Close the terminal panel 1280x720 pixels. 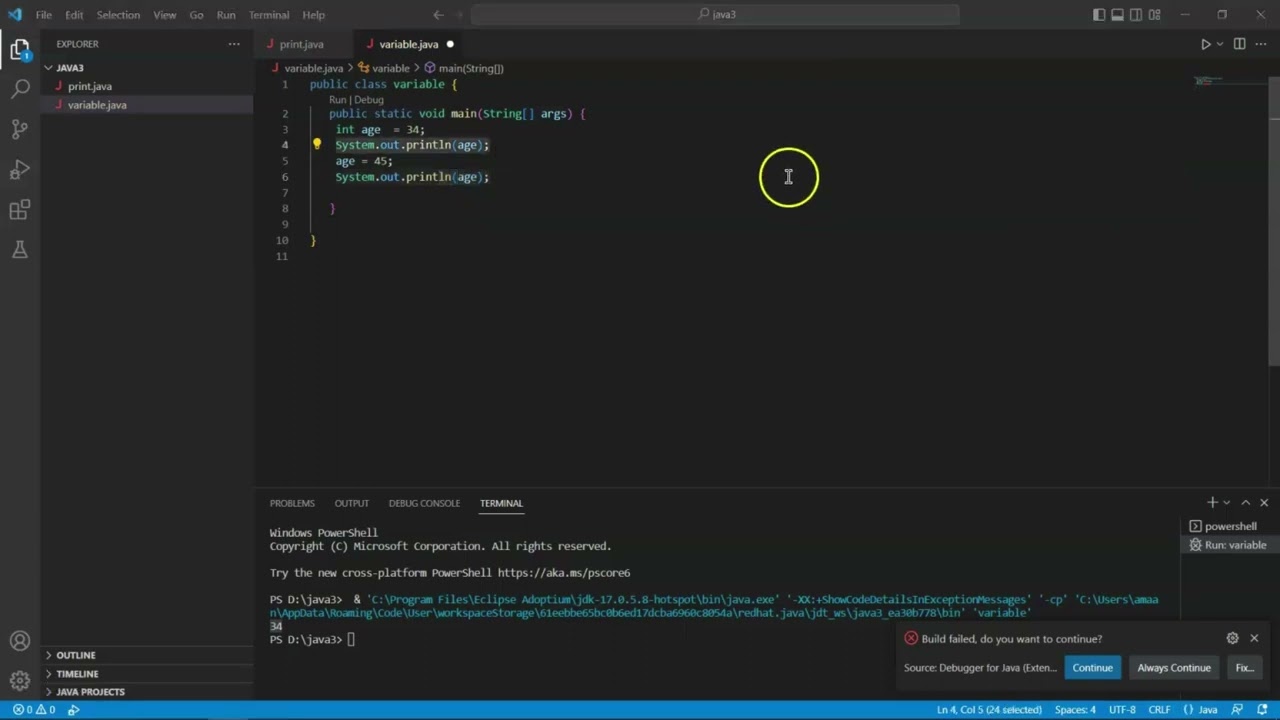coord(1264,503)
